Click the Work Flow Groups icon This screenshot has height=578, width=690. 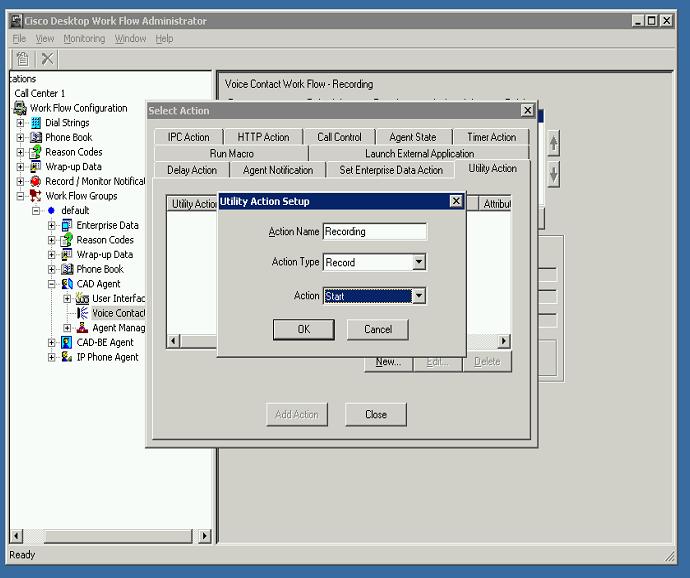coord(36,195)
